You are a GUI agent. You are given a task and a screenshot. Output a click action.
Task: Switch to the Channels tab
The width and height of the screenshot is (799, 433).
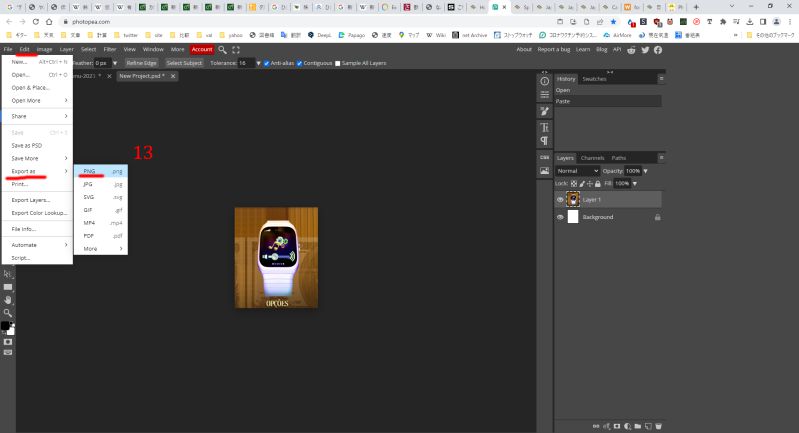(x=592, y=158)
